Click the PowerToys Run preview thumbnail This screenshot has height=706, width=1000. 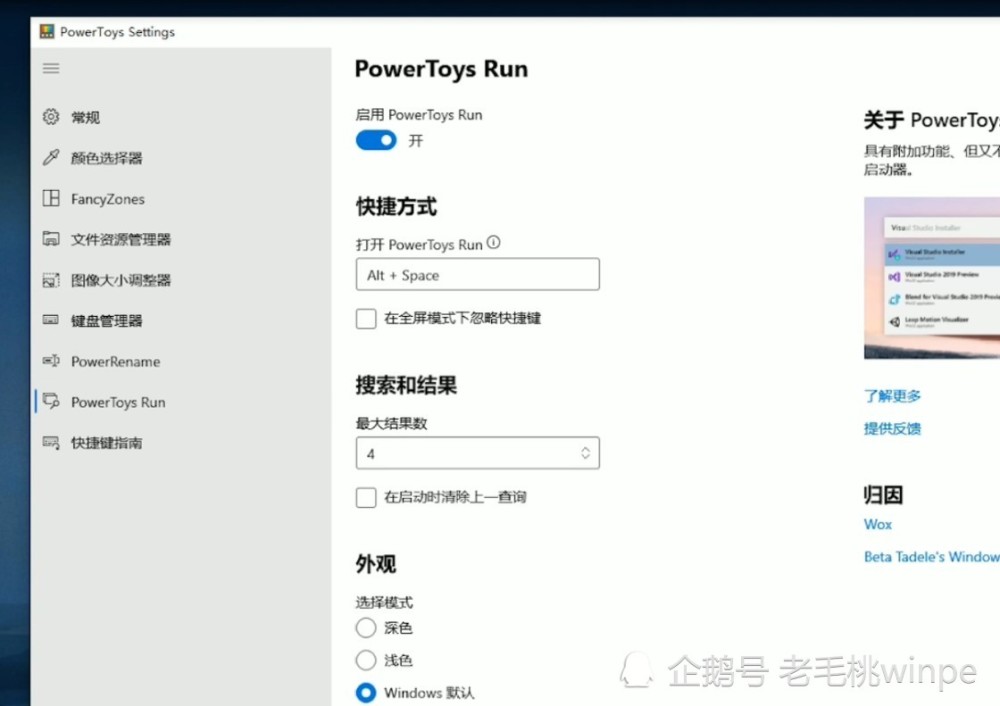932,278
